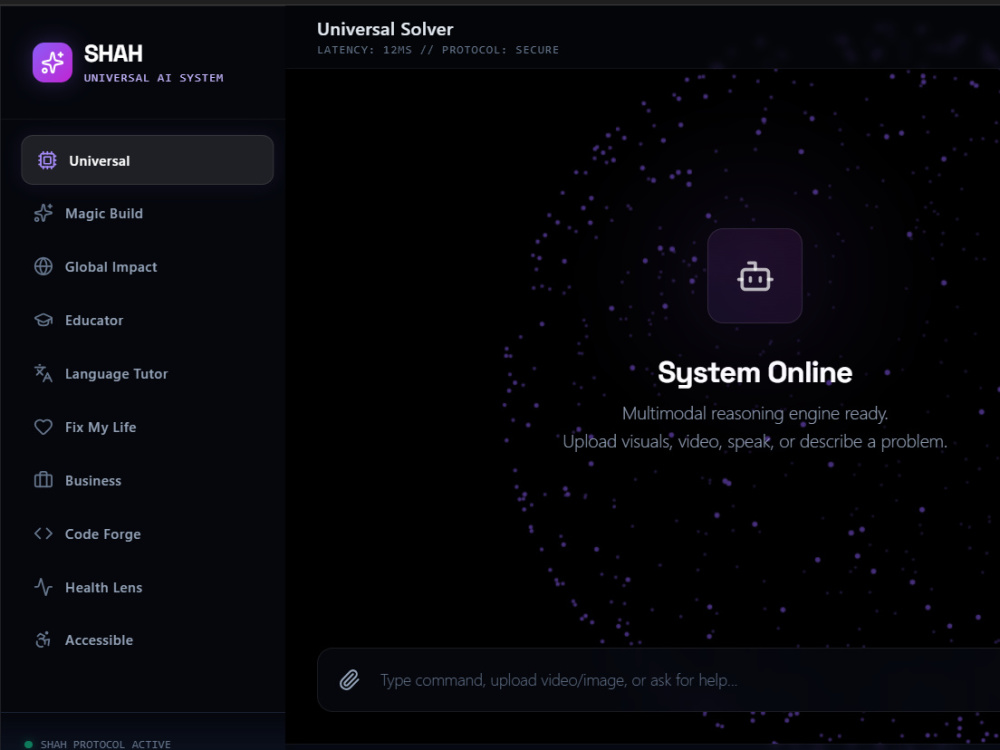Click the Language Tutor translate icon
1000x750 pixels.
[43, 373]
